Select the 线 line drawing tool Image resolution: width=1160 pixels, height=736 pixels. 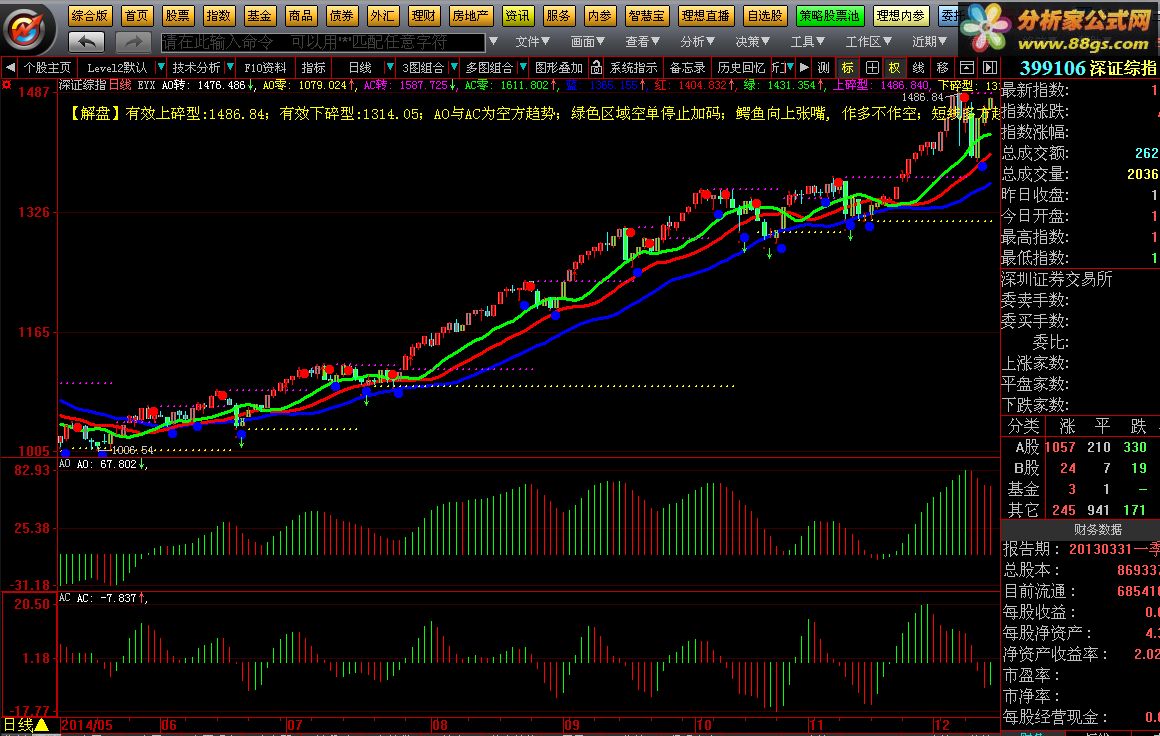pyautogui.click(x=918, y=67)
